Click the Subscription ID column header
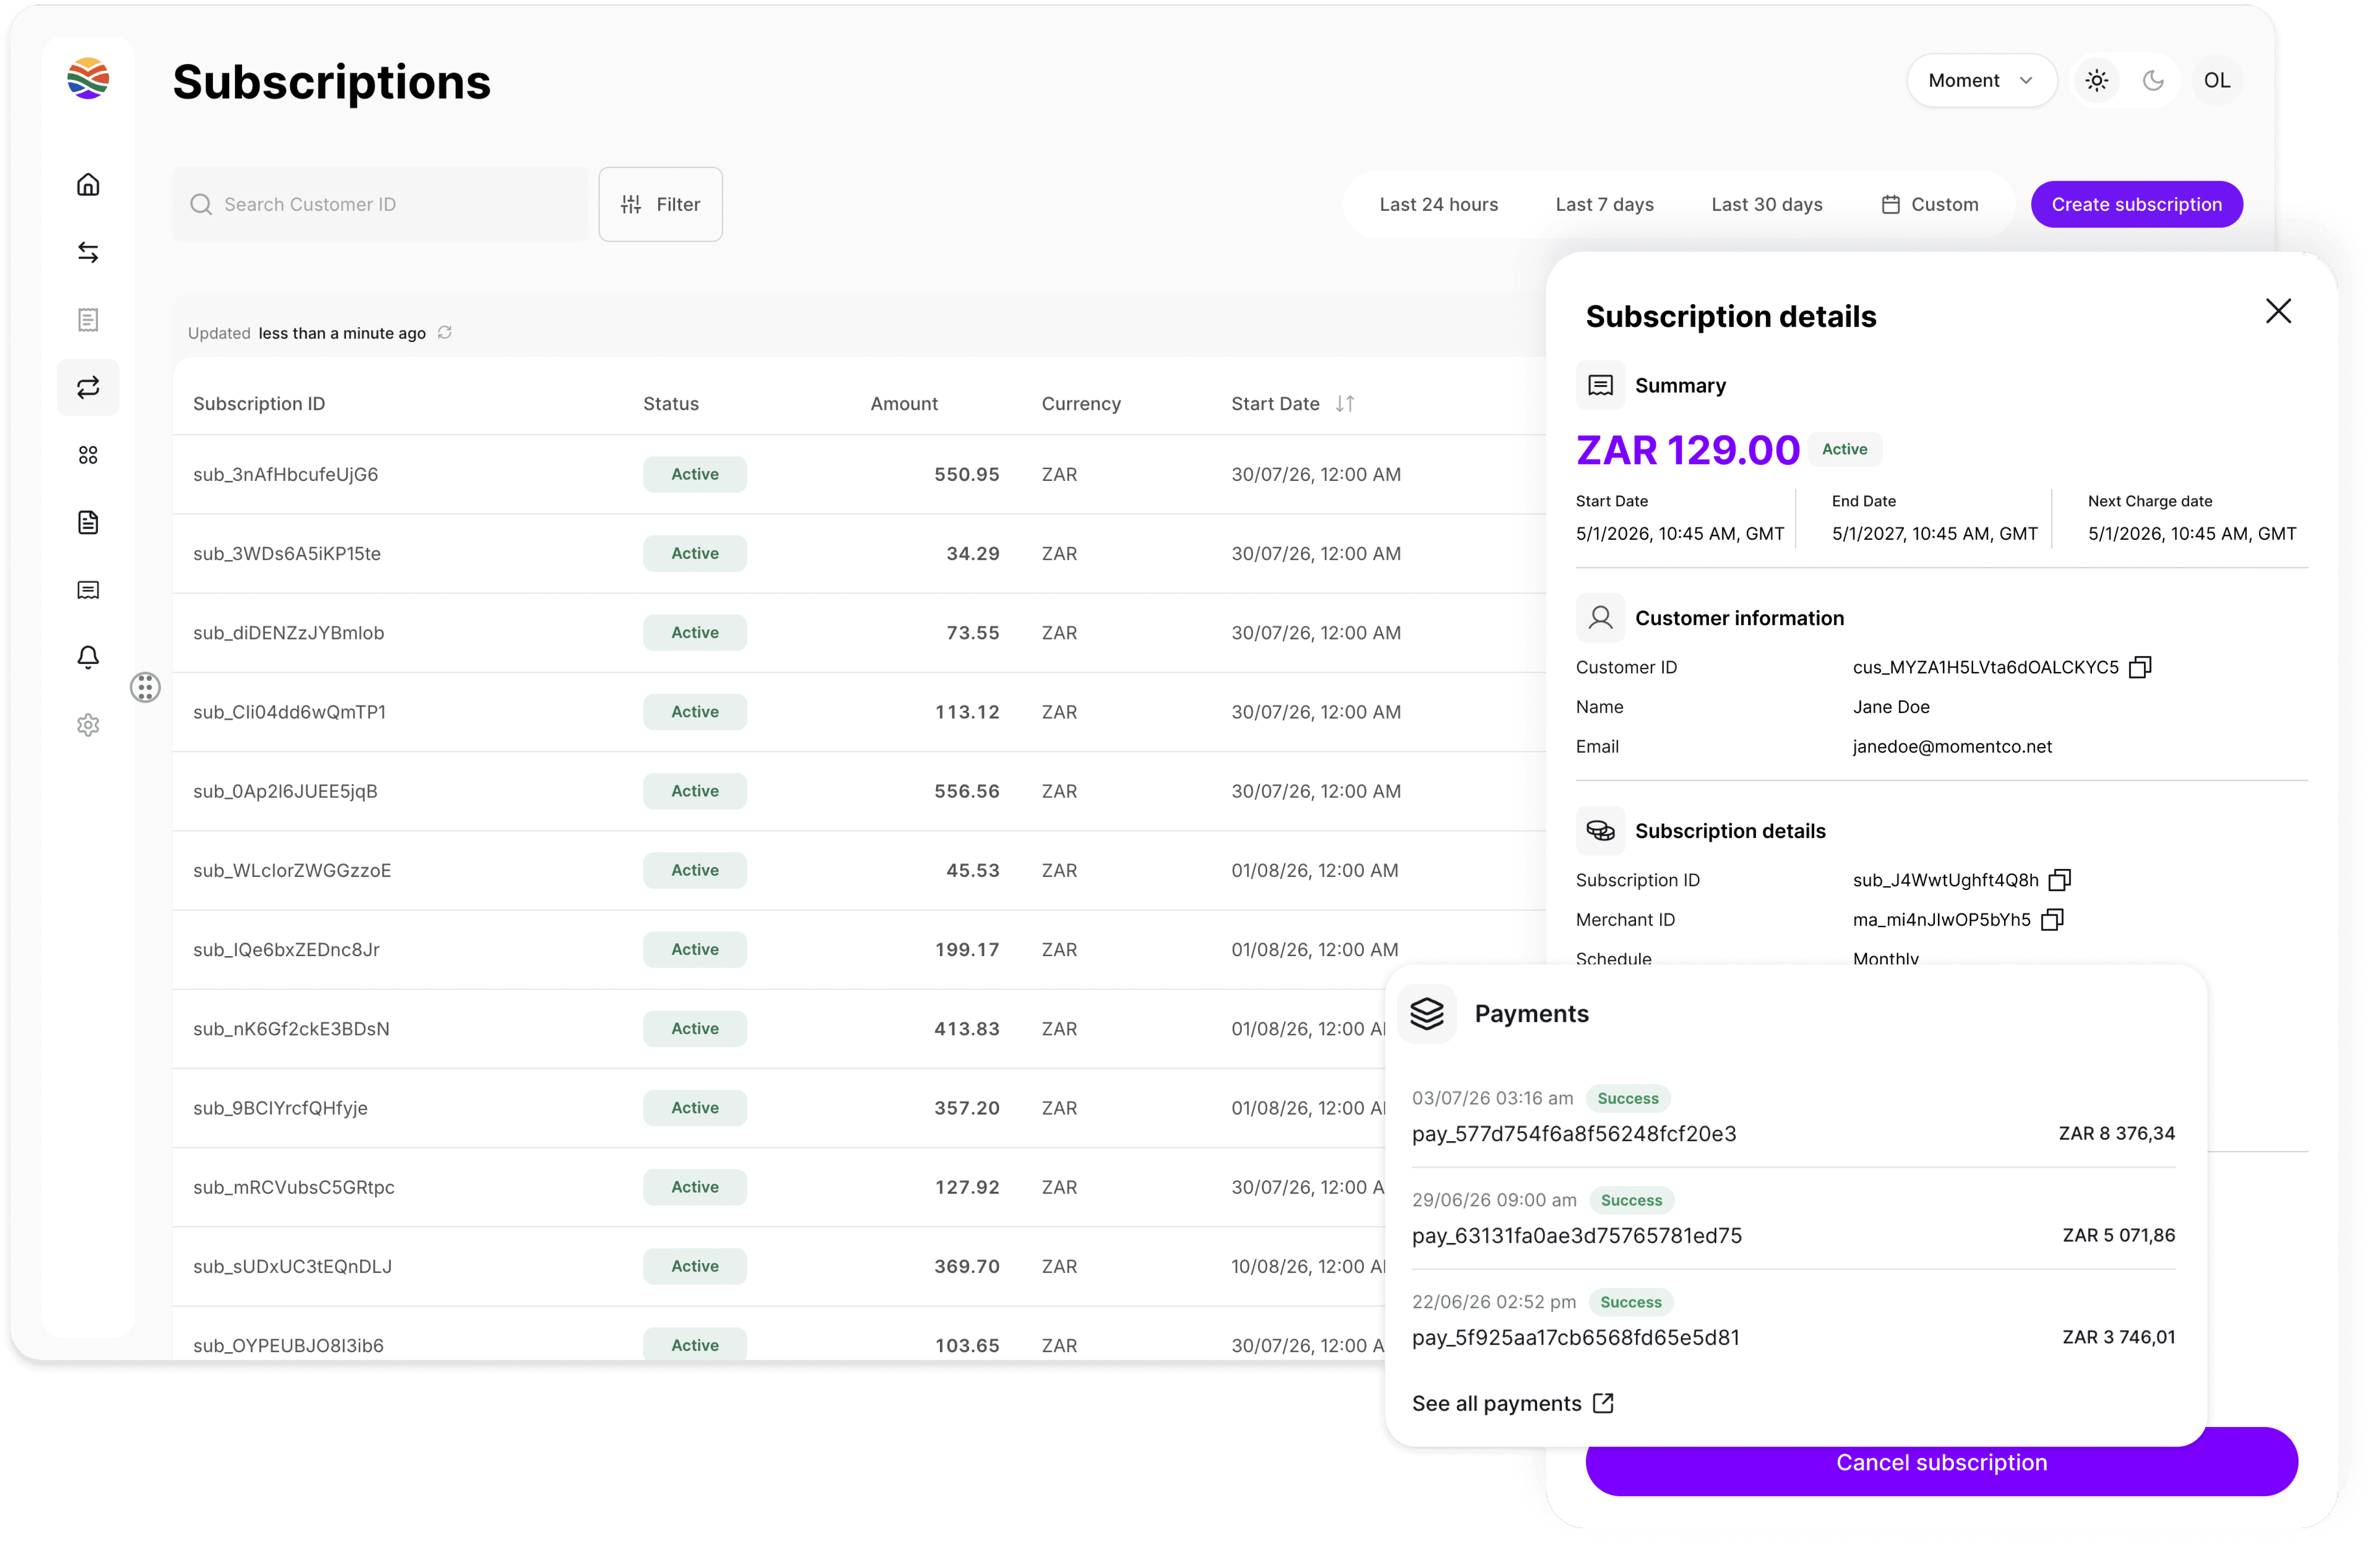Image resolution: width=2380 pixels, height=1549 pixels. click(x=259, y=403)
